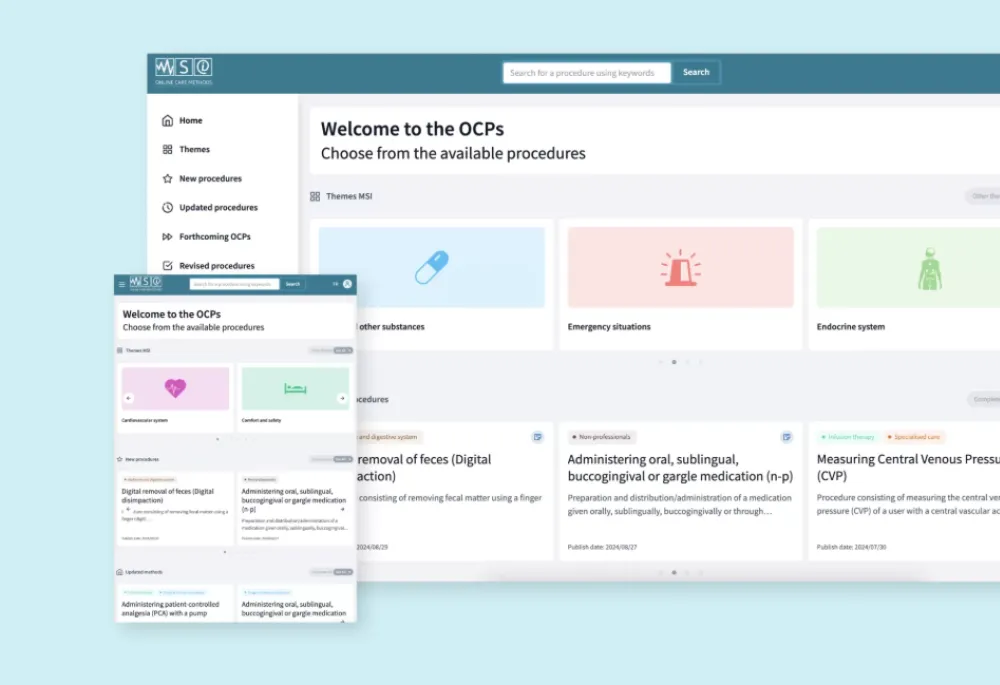The height and width of the screenshot is (685, 1000).
Task: Open Themes in the sidebar
Action: click(x=194, y=150)
